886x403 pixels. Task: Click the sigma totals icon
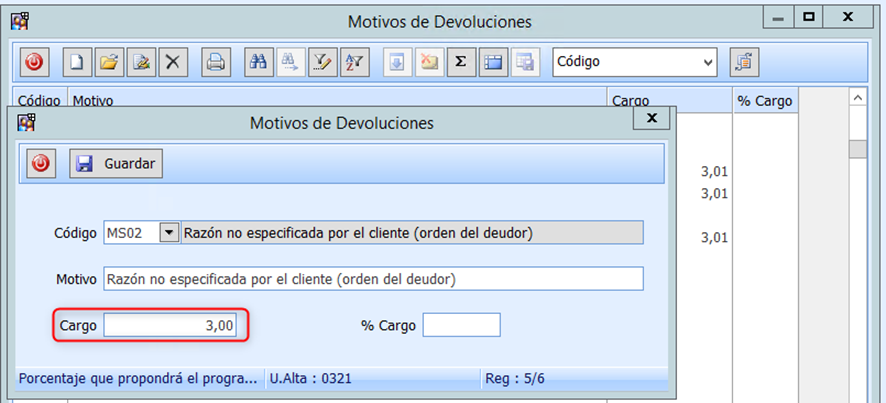(x=459, y=62)
